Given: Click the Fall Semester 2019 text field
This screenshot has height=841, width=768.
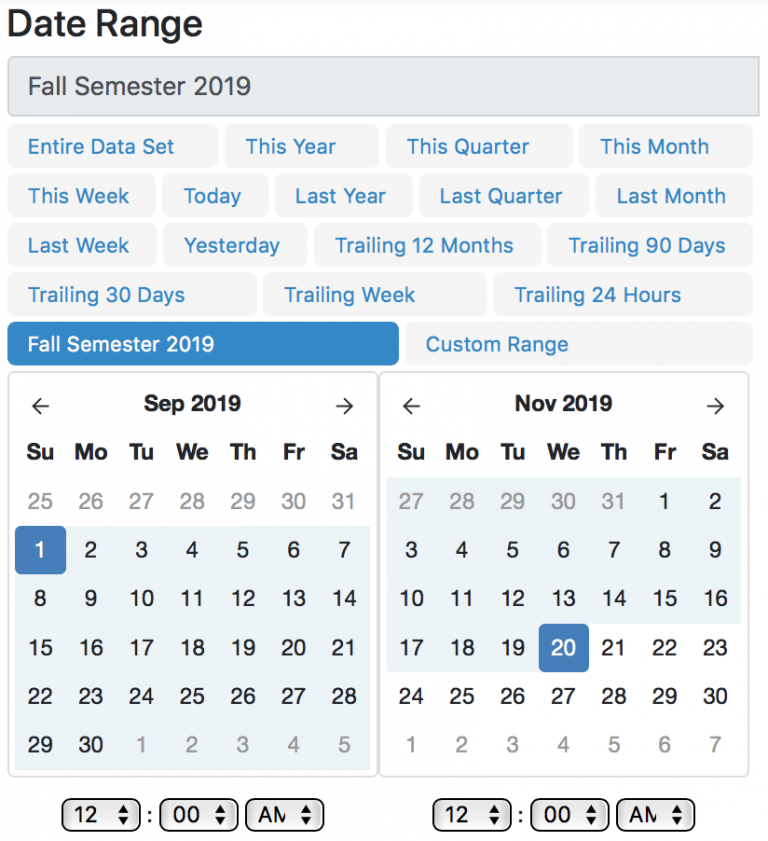Looking at the screenshot, I should (384, 86).
